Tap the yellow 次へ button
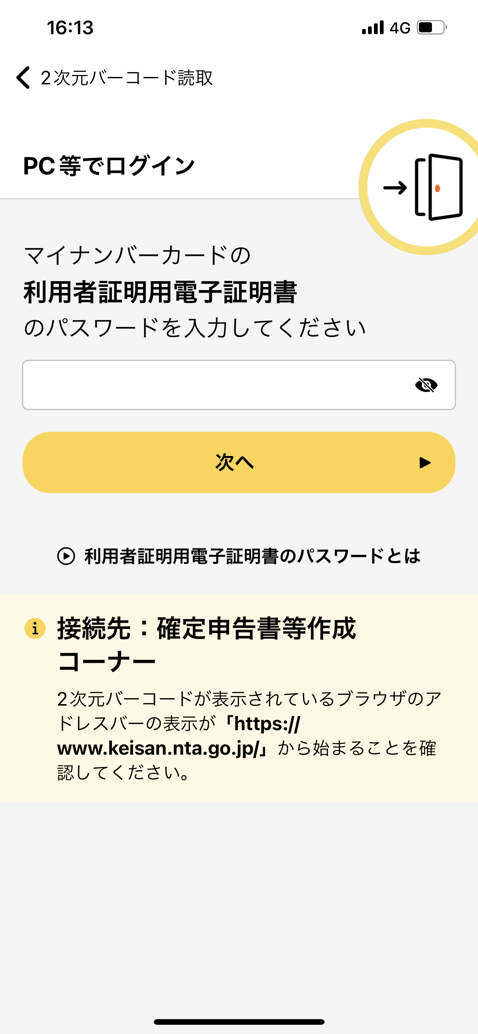The width and height of the screenshot is (478, 1034). click(239, 463)
